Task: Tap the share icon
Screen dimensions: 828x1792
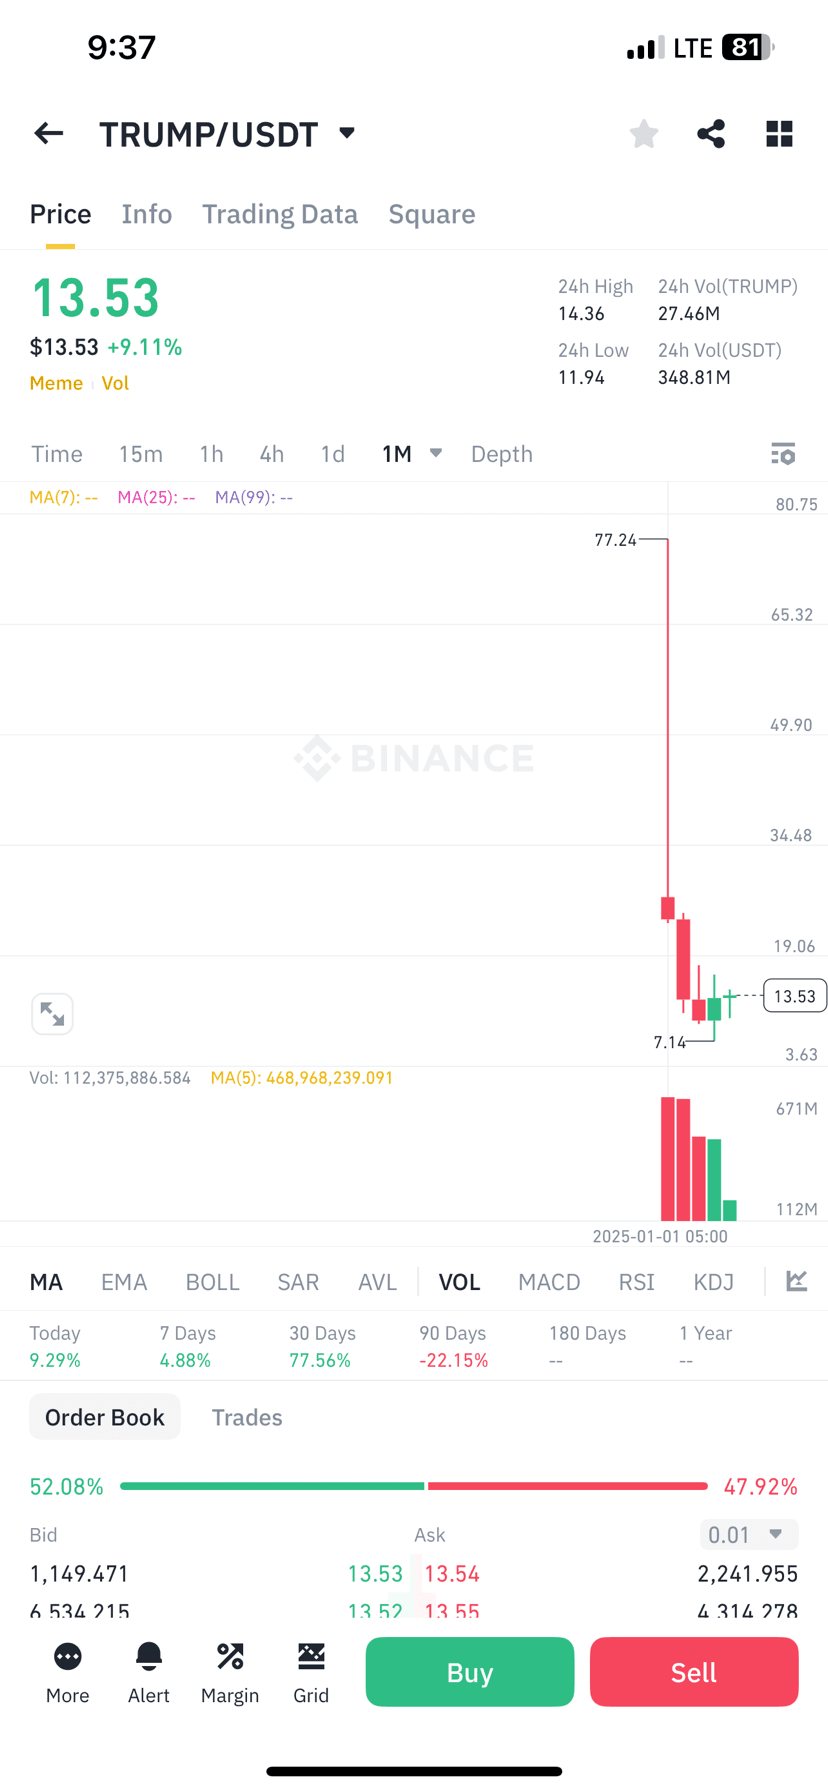Action: click(x=711, y=133)
